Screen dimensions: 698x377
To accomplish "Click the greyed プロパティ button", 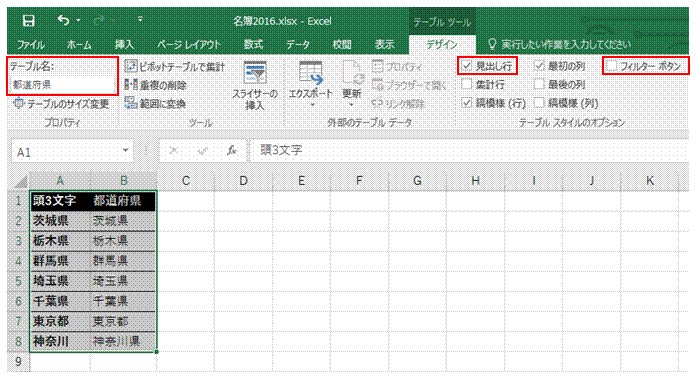I will (397, 67).
